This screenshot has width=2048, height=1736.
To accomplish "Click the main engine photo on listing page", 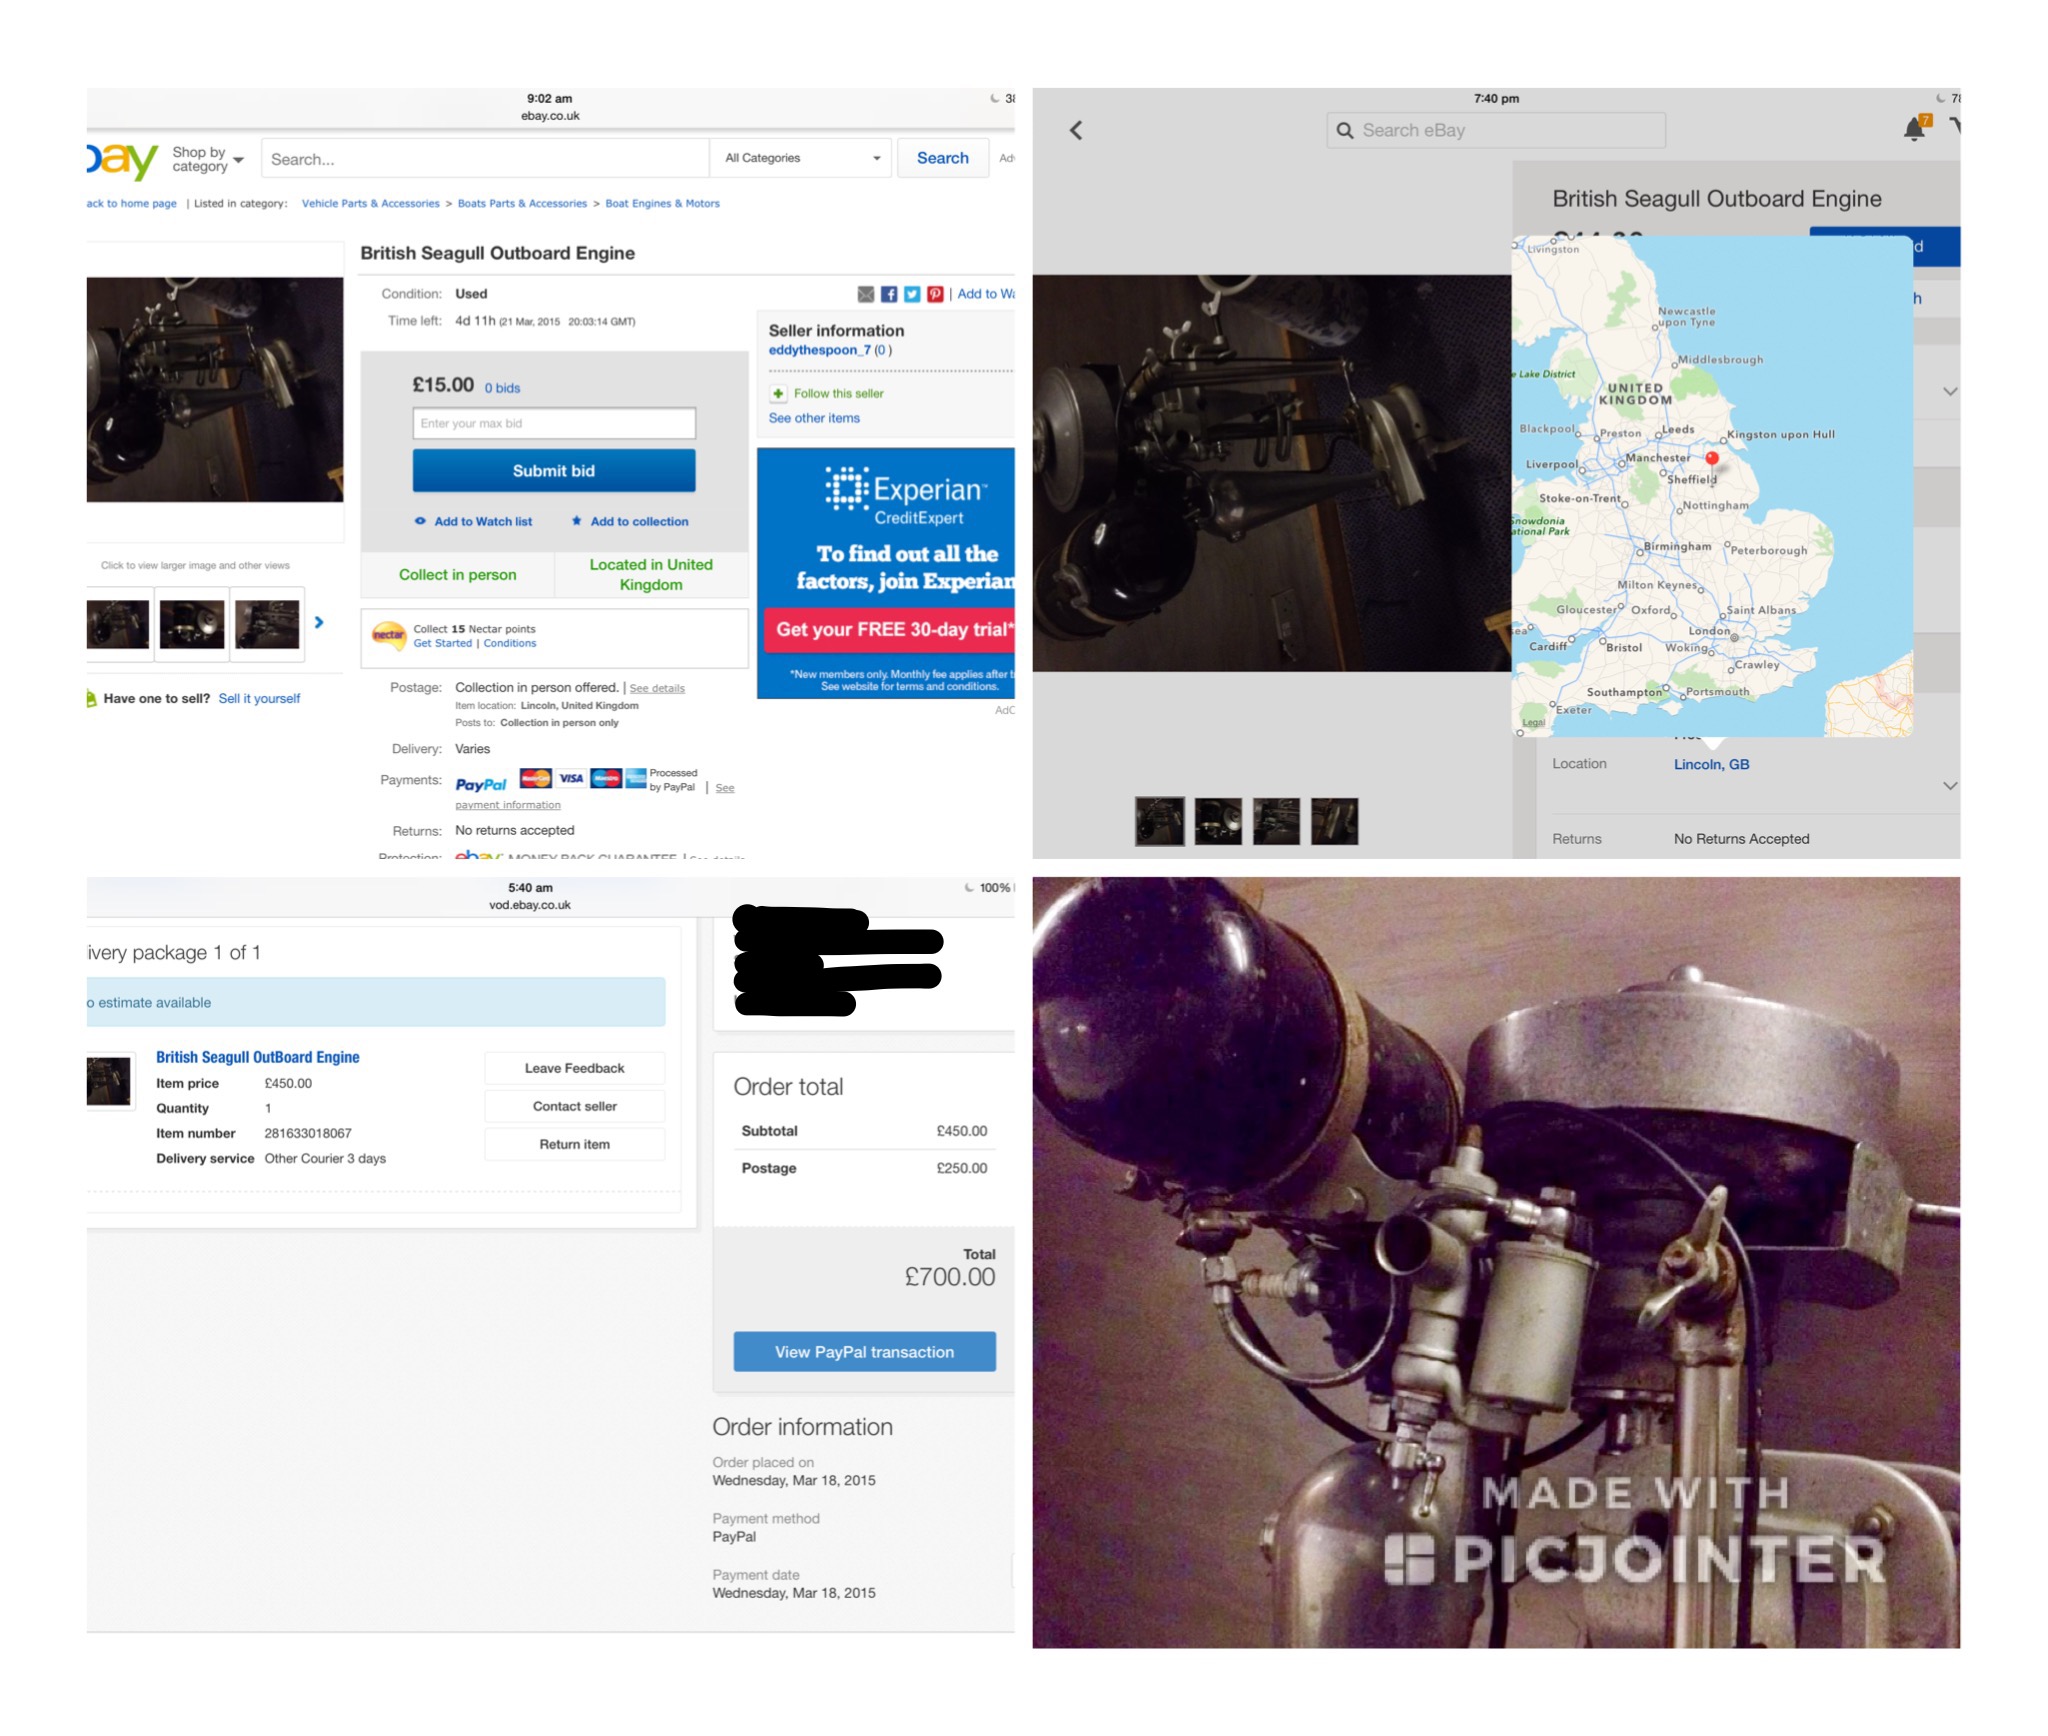I will 215,390.
